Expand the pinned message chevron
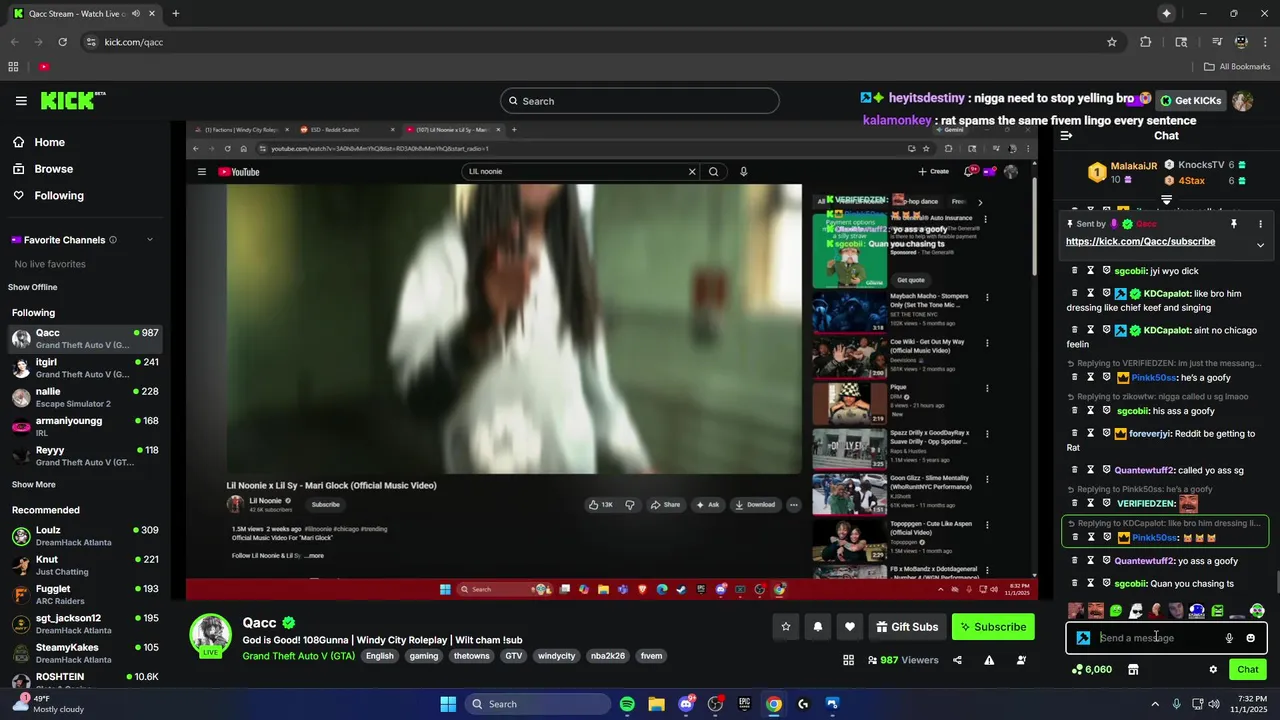1280x720 pixels. [x=1260, y=245]
